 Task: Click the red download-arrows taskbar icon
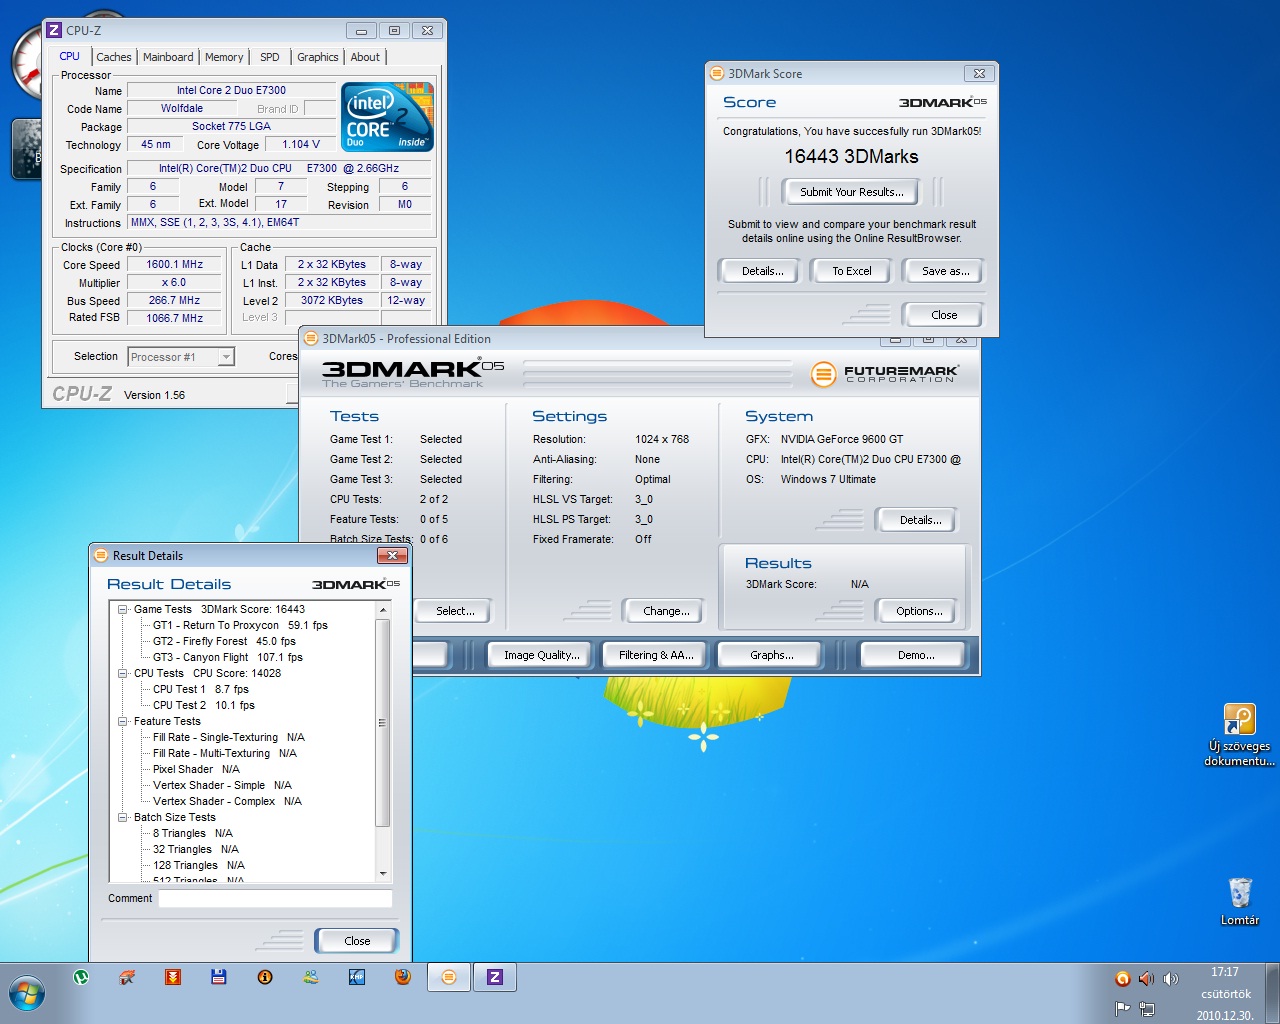point(173,977)
